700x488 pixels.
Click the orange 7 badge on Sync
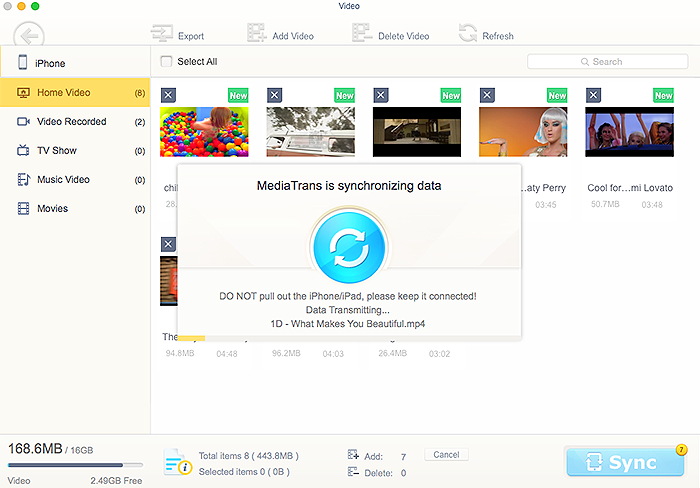click(681, 450)
